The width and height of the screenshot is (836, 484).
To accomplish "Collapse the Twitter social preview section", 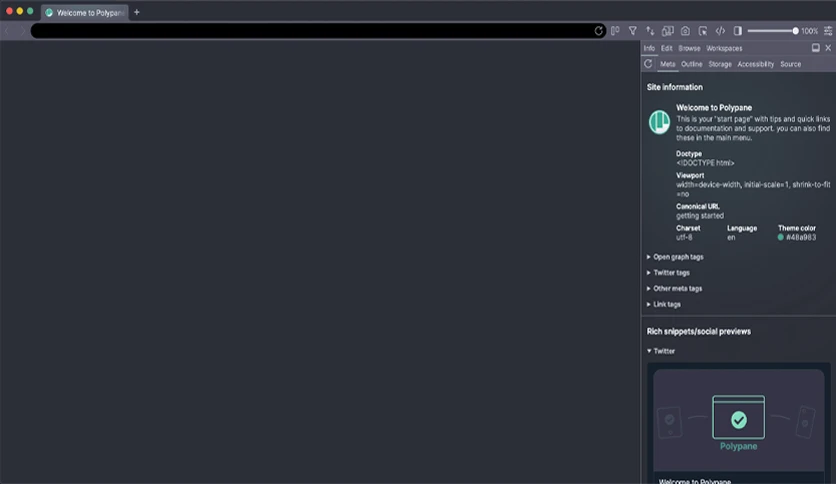I will (661, 351).
